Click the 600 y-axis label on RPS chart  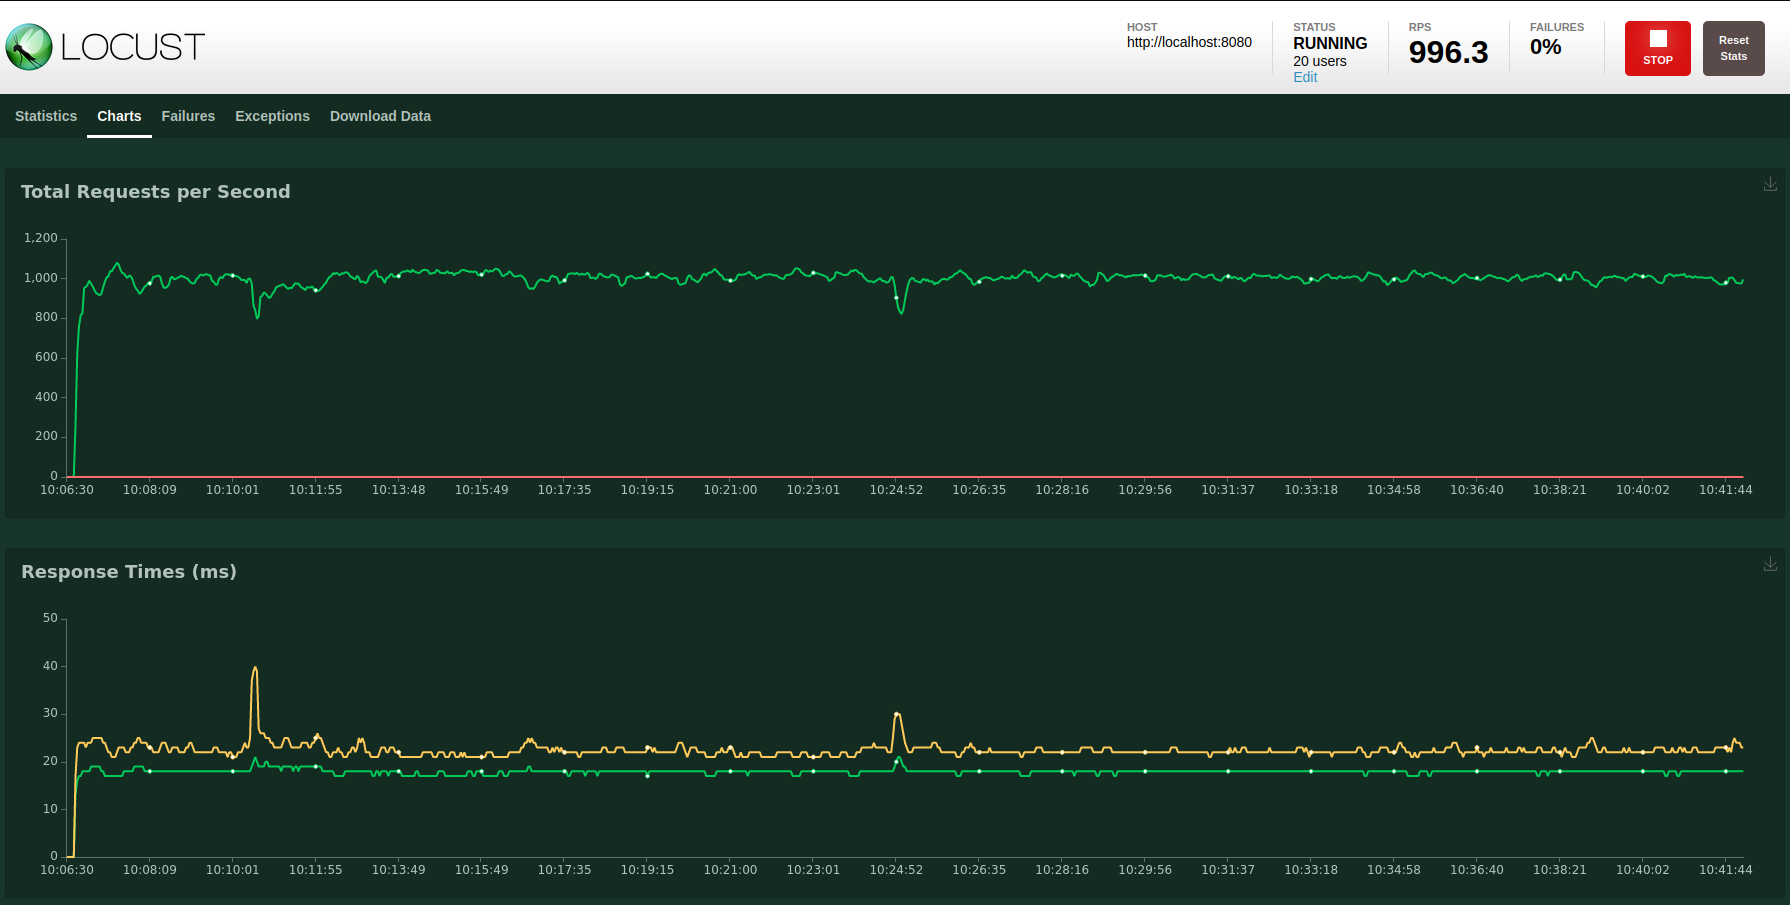pos(46,357)
